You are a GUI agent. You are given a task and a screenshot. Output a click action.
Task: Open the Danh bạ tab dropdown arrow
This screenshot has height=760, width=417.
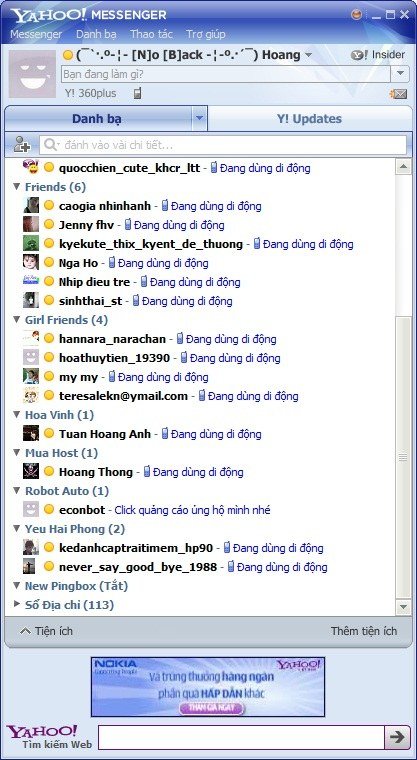pos(199,118)
